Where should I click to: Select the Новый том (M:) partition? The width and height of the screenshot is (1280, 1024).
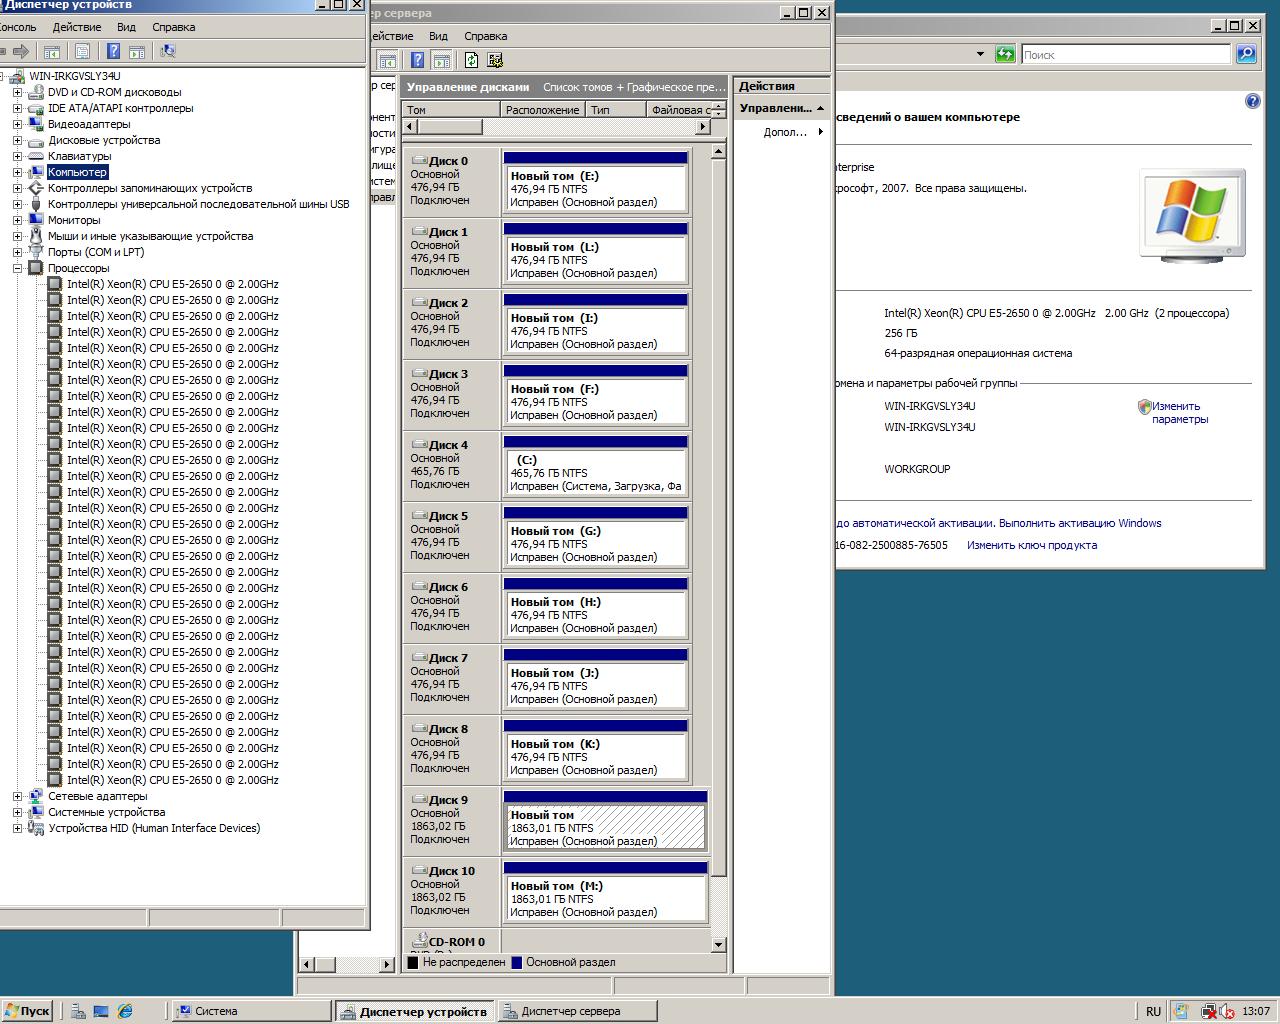(606, 893)
